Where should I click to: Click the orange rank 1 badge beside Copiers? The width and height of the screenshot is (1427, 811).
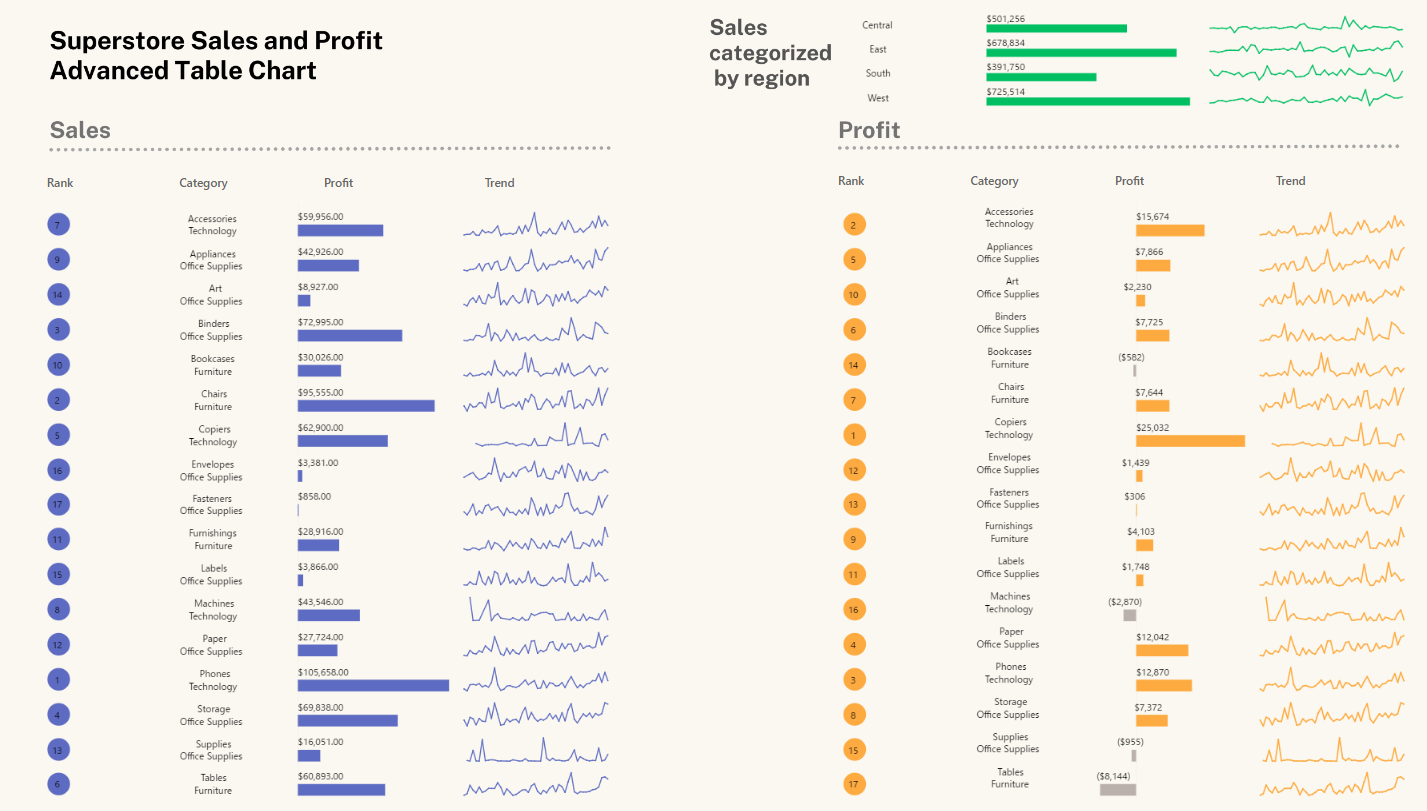pyautogui.click(x=853, y=435)
